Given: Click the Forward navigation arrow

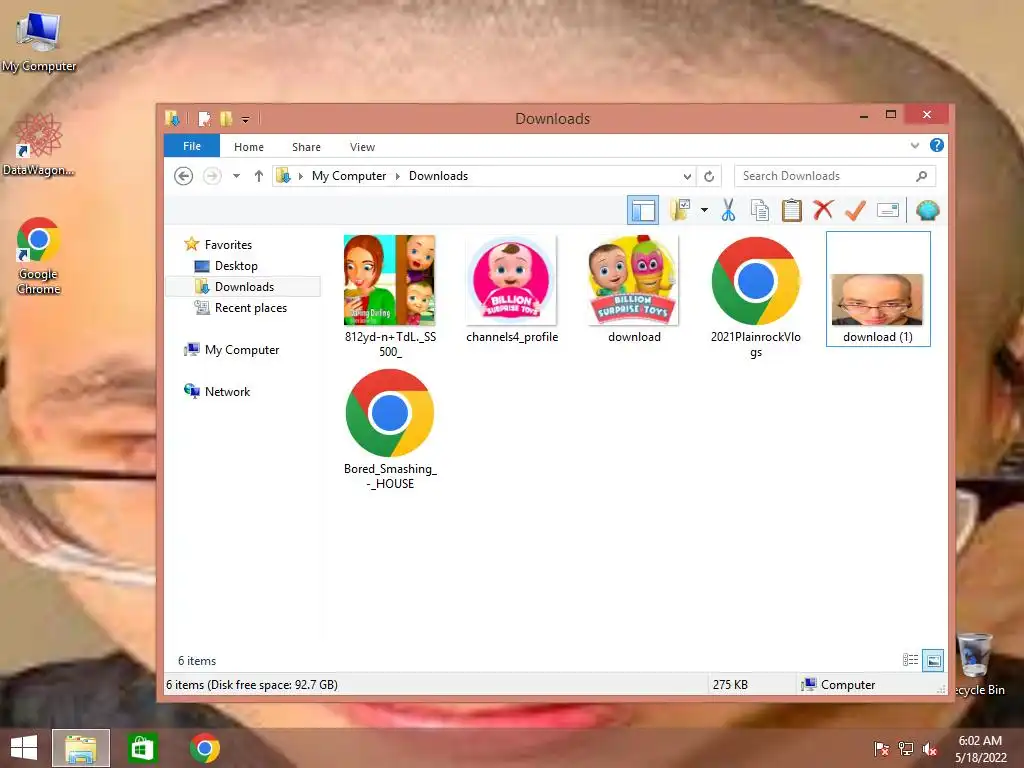Looking at the screenshot, I should [x=212, y=176].
